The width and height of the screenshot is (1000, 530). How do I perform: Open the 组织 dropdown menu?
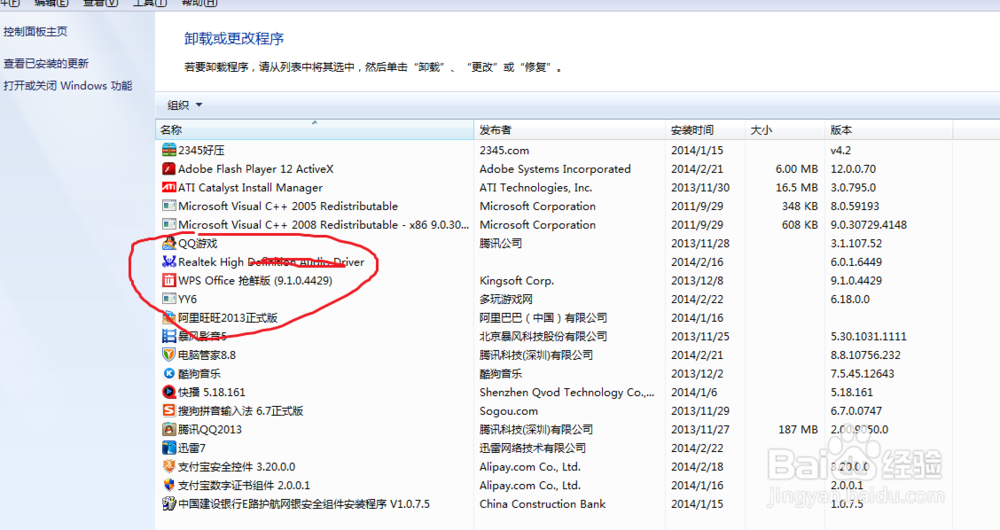(x=184, y=105)
